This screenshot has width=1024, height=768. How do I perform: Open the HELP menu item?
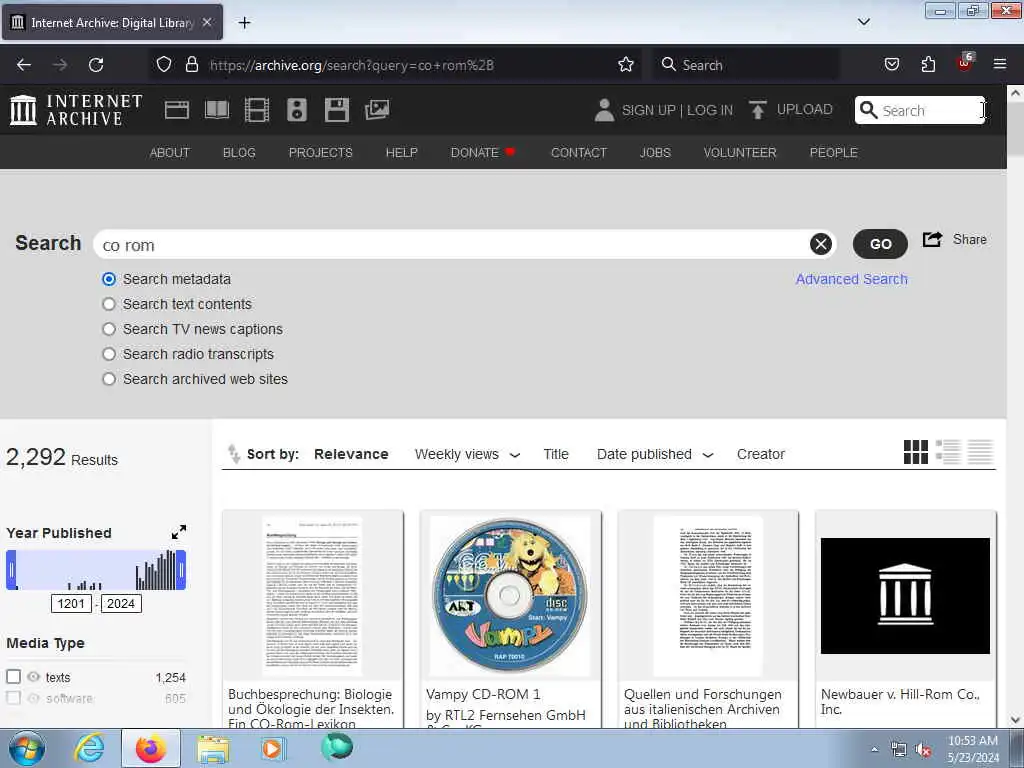(402, 152)
